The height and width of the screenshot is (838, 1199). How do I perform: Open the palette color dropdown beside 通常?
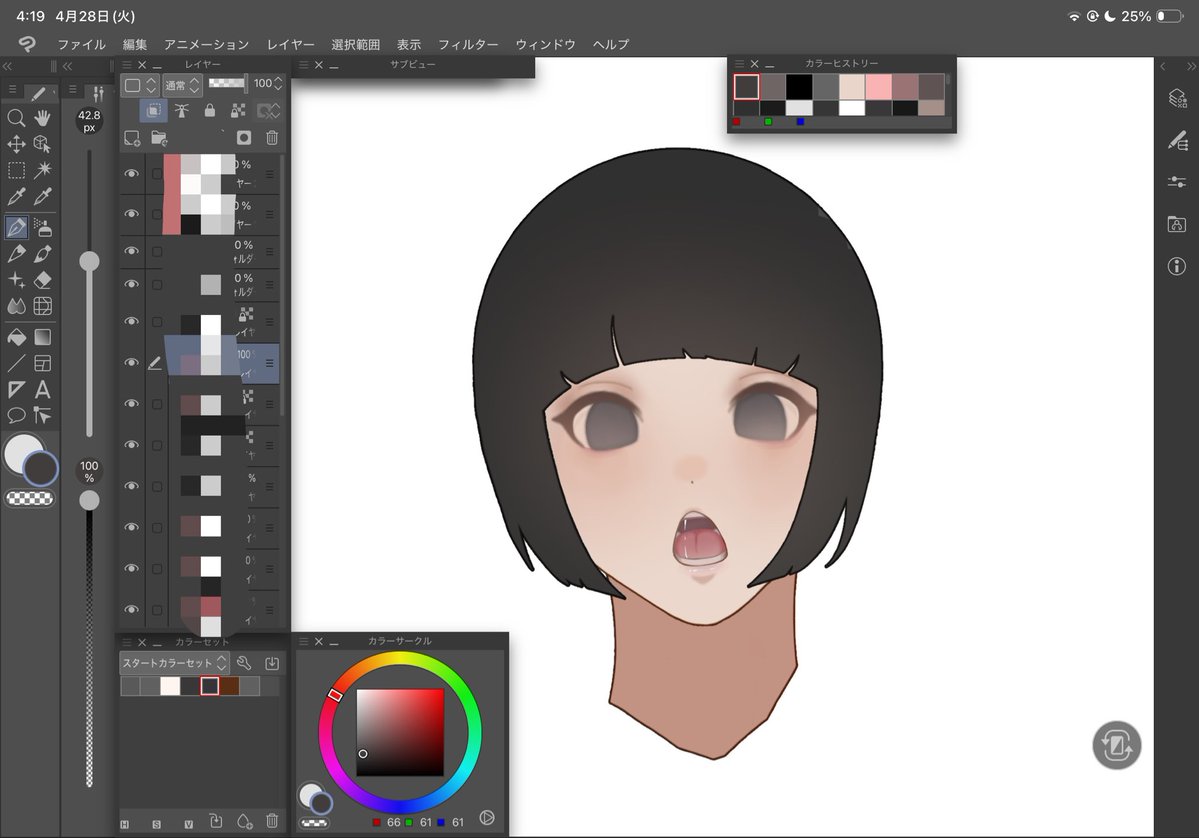point(140,85)
